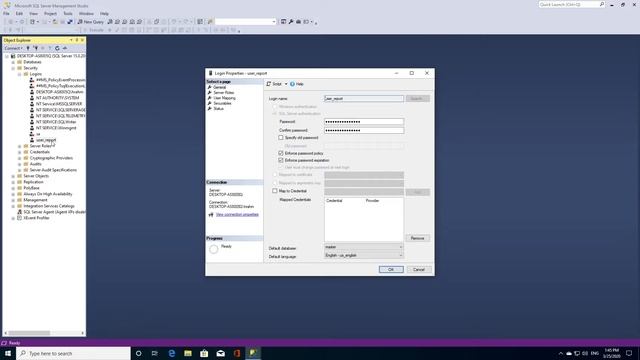The image size is (640, 360).
Task: Click OK in Login Properties dialog
Action: (391, 269)
